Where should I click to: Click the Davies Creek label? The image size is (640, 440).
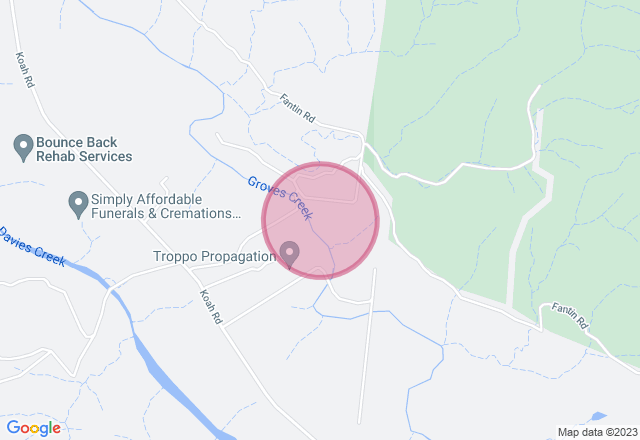33,247
